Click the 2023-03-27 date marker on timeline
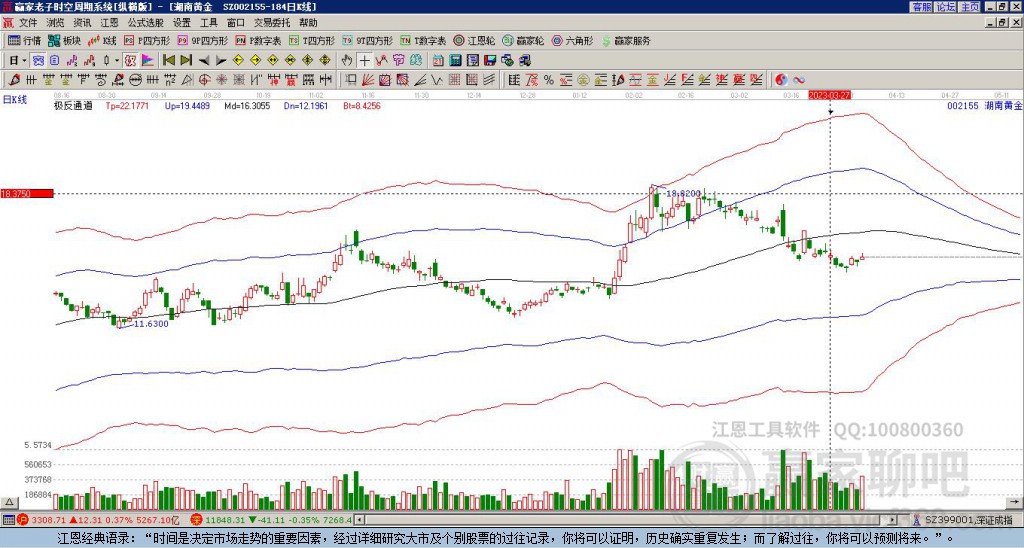This screenshot has height=548, width=1024. tap(829, 94)
